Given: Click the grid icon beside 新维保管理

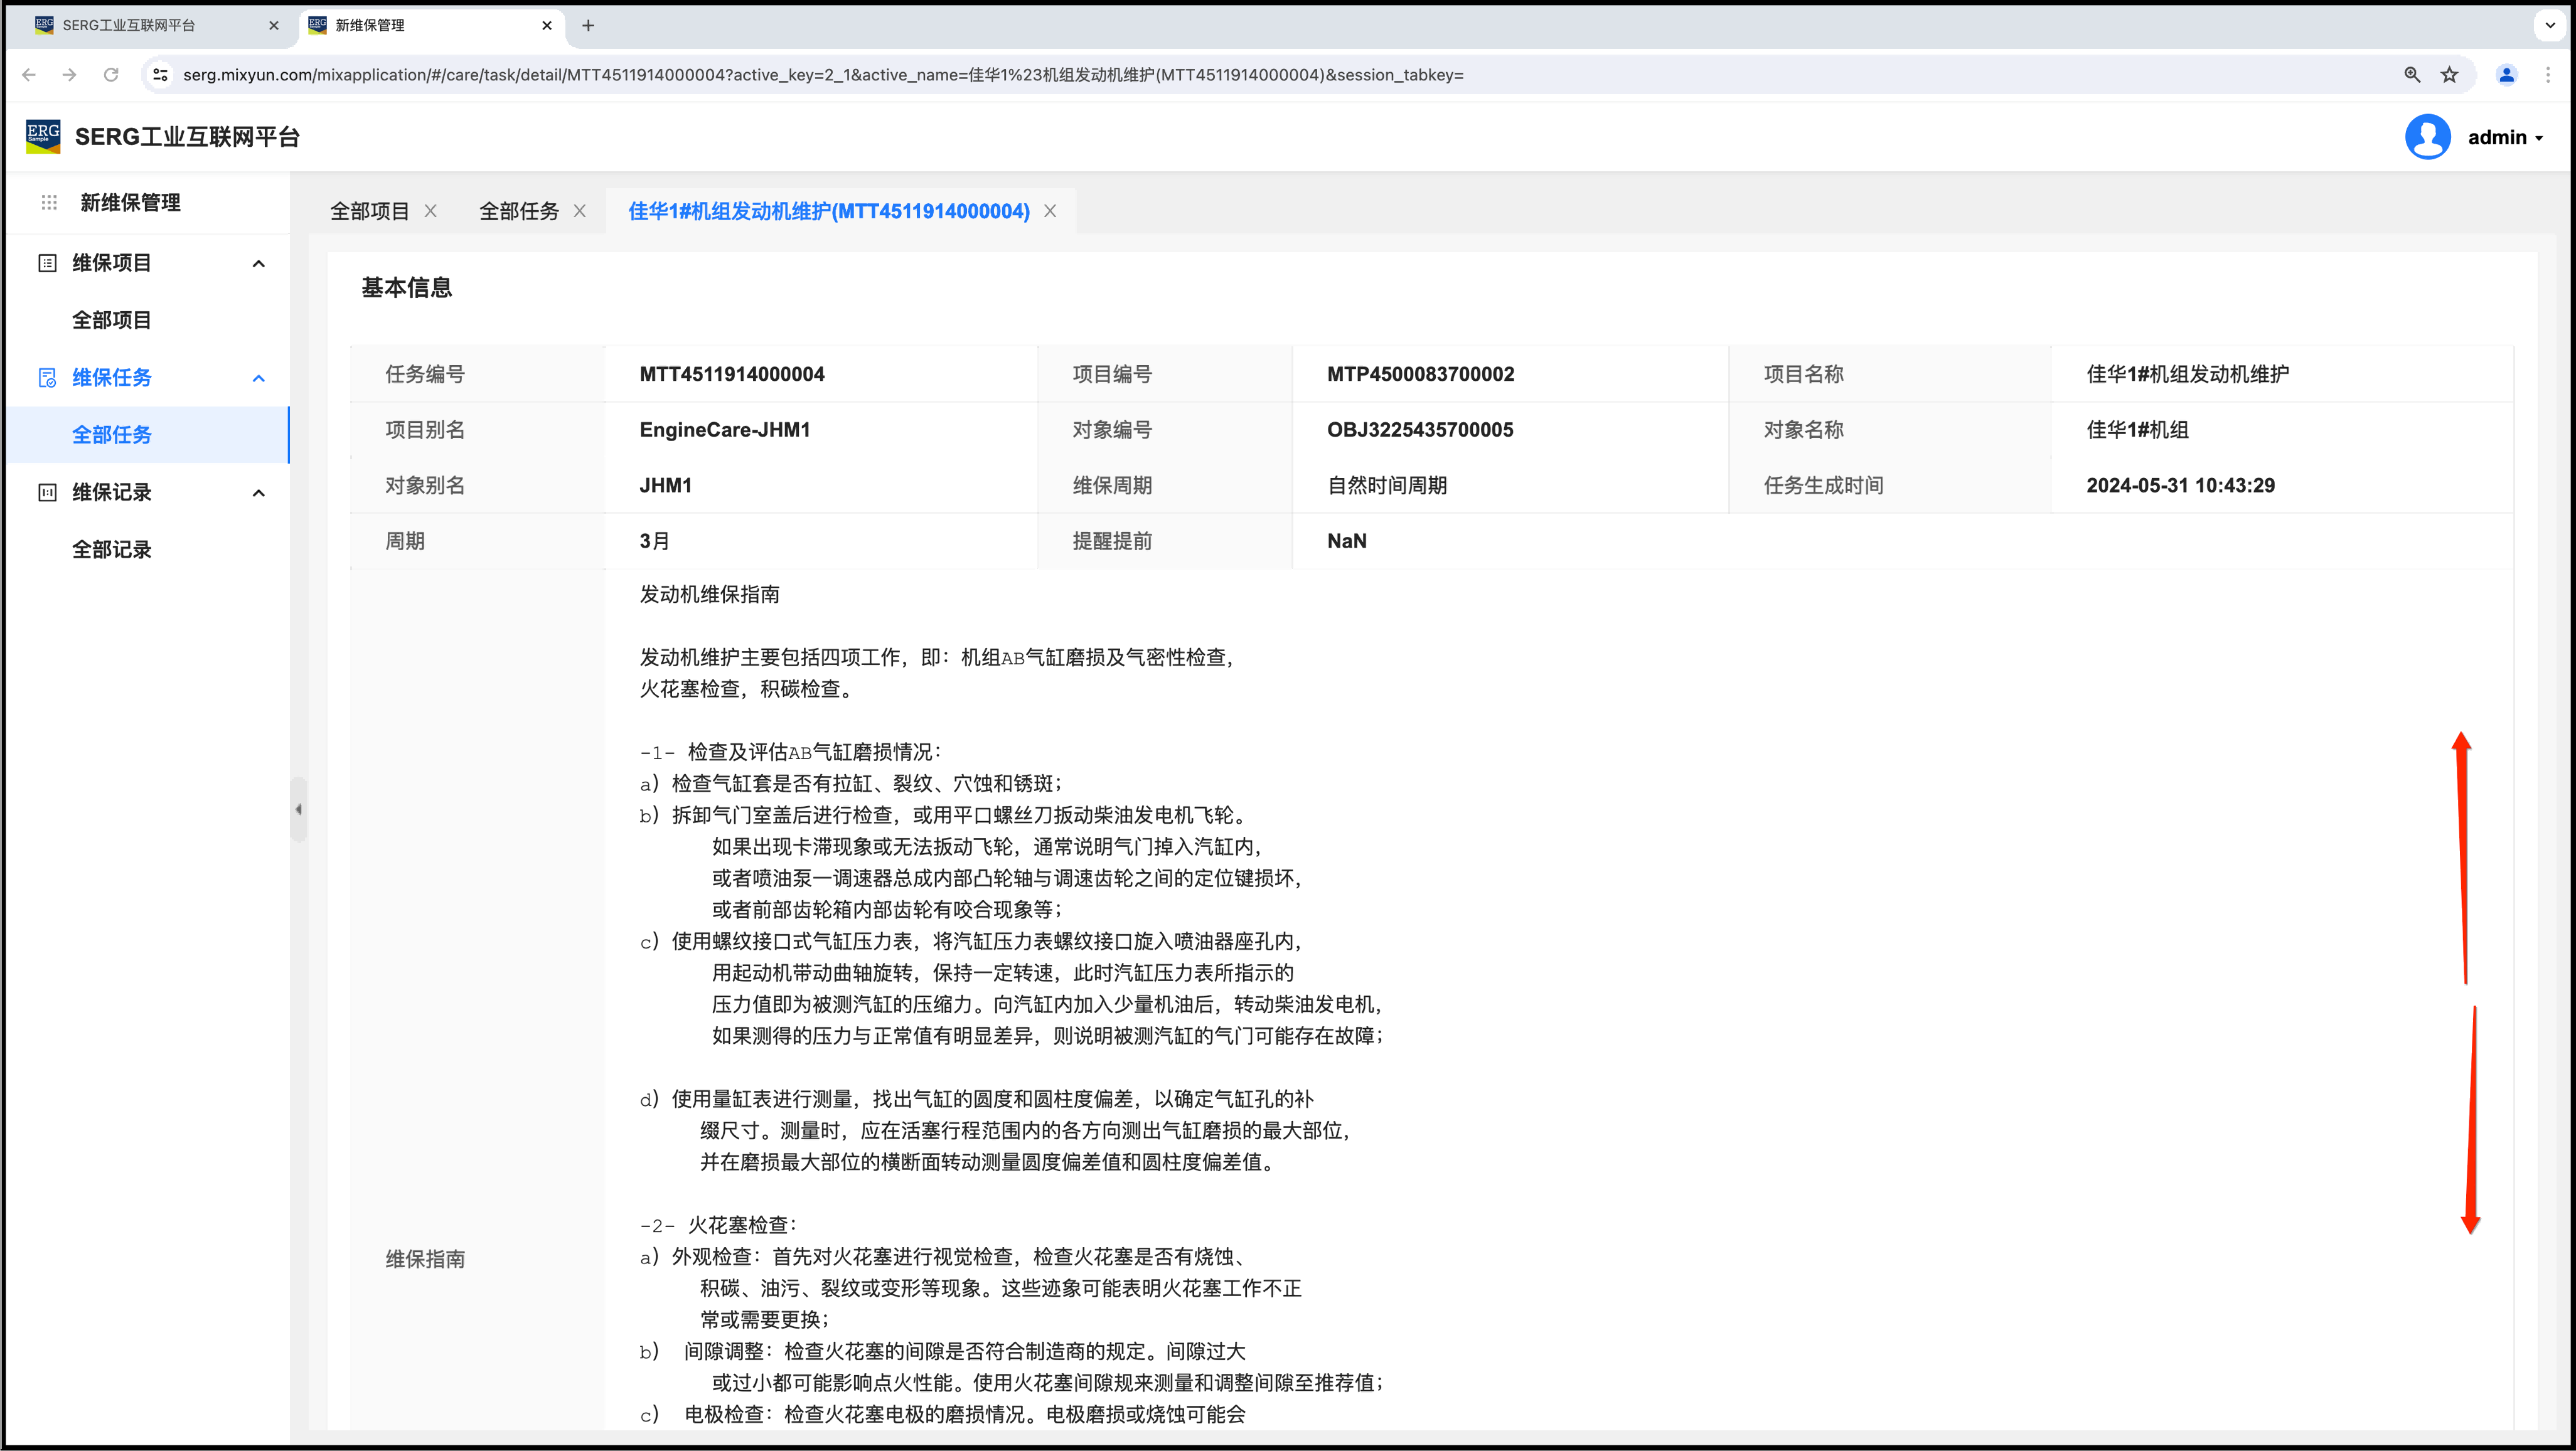Looking at the screenshot, I should click(49, 203).
